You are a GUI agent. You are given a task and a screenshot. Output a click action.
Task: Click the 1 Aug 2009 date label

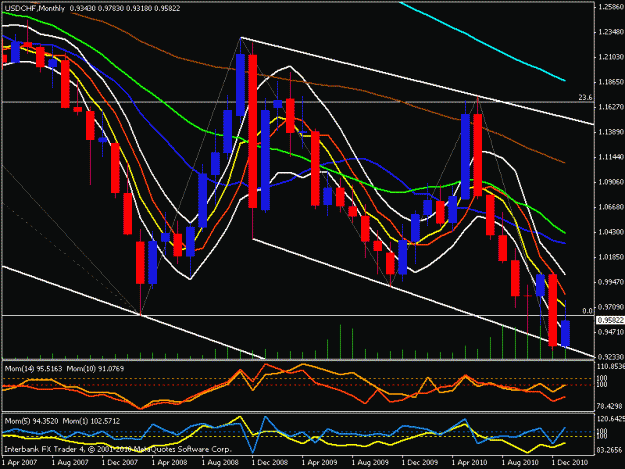click(370, 463)
